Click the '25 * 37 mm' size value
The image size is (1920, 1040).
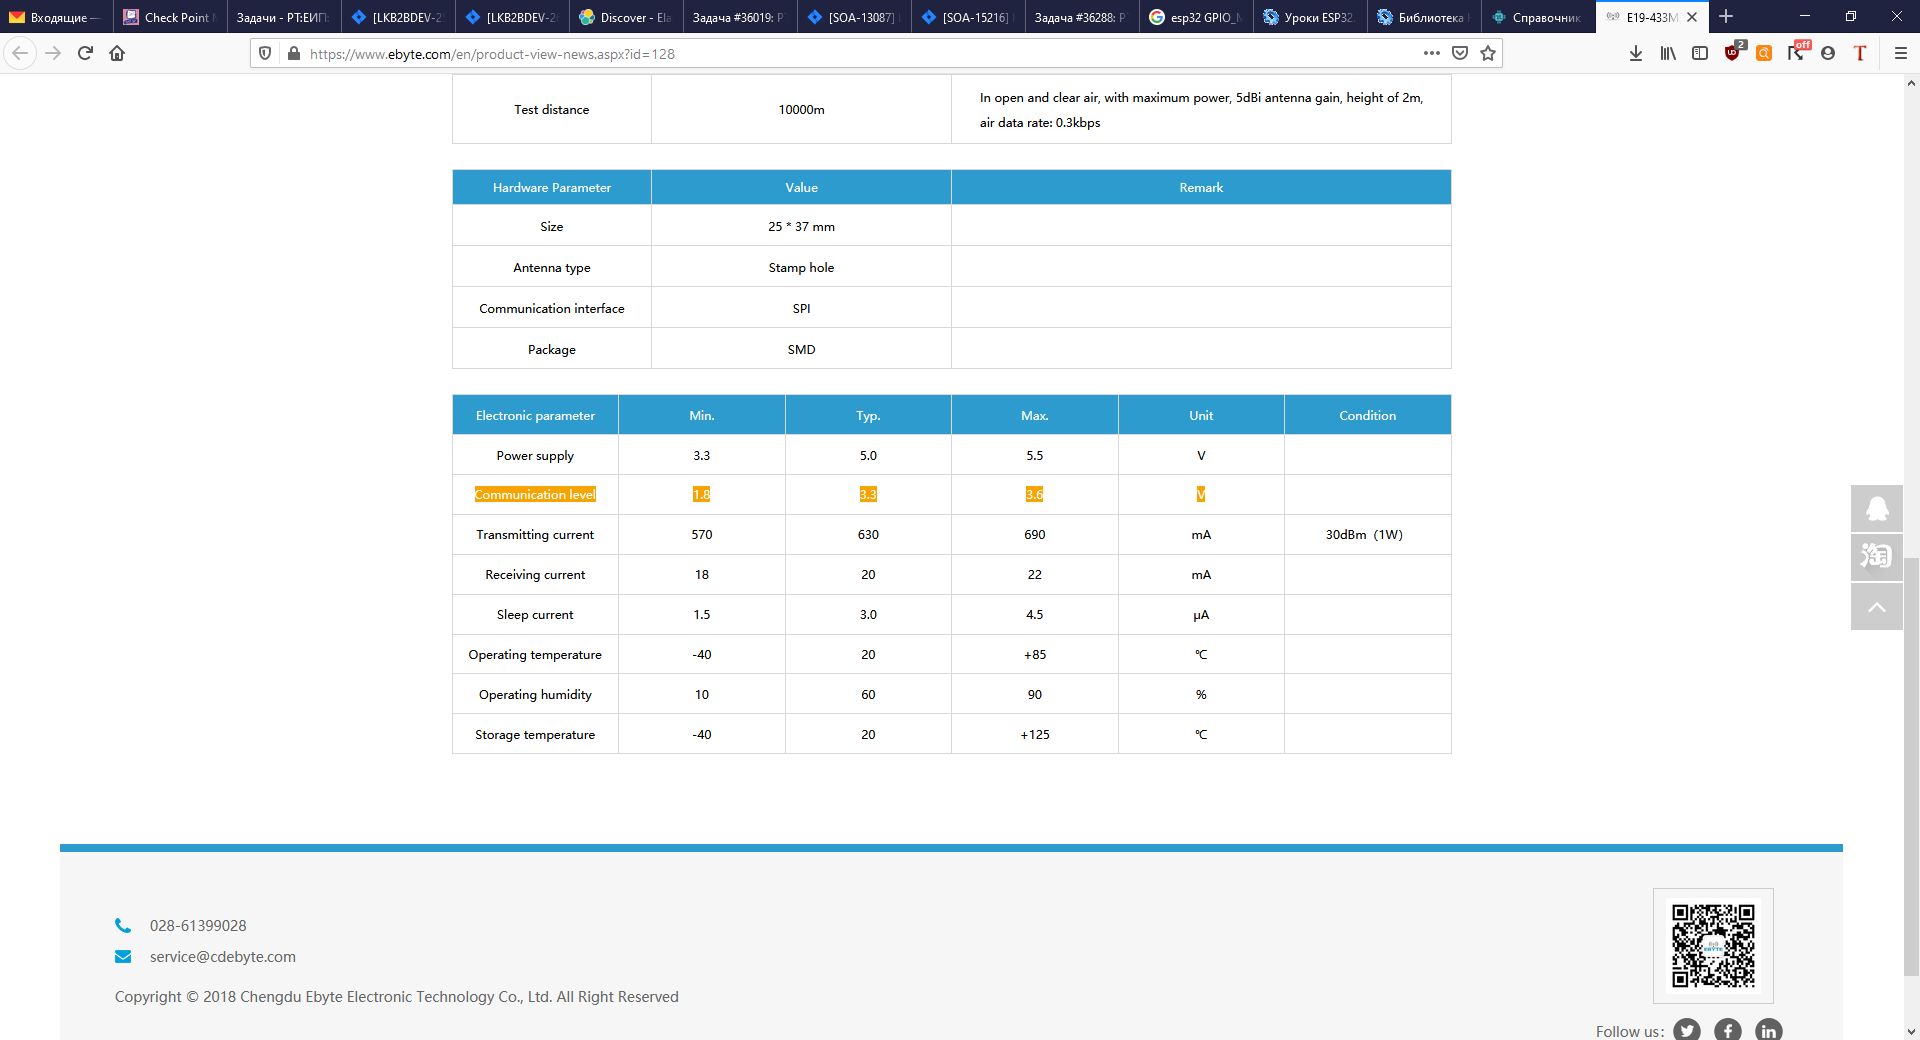(801, 227)
